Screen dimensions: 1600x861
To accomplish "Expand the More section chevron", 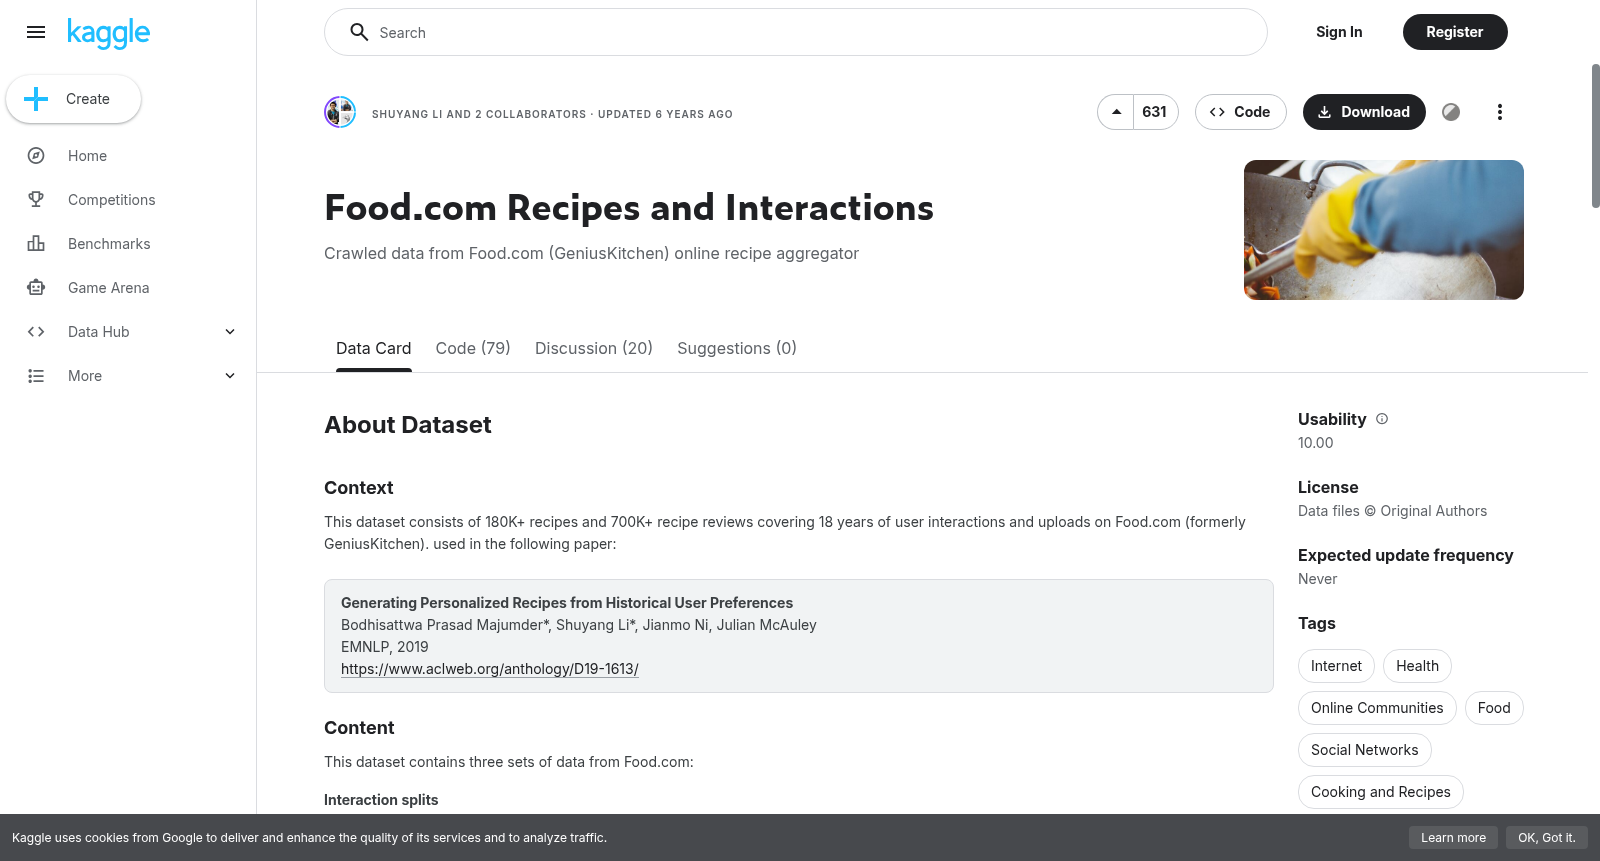I will (x=230, y=376).
